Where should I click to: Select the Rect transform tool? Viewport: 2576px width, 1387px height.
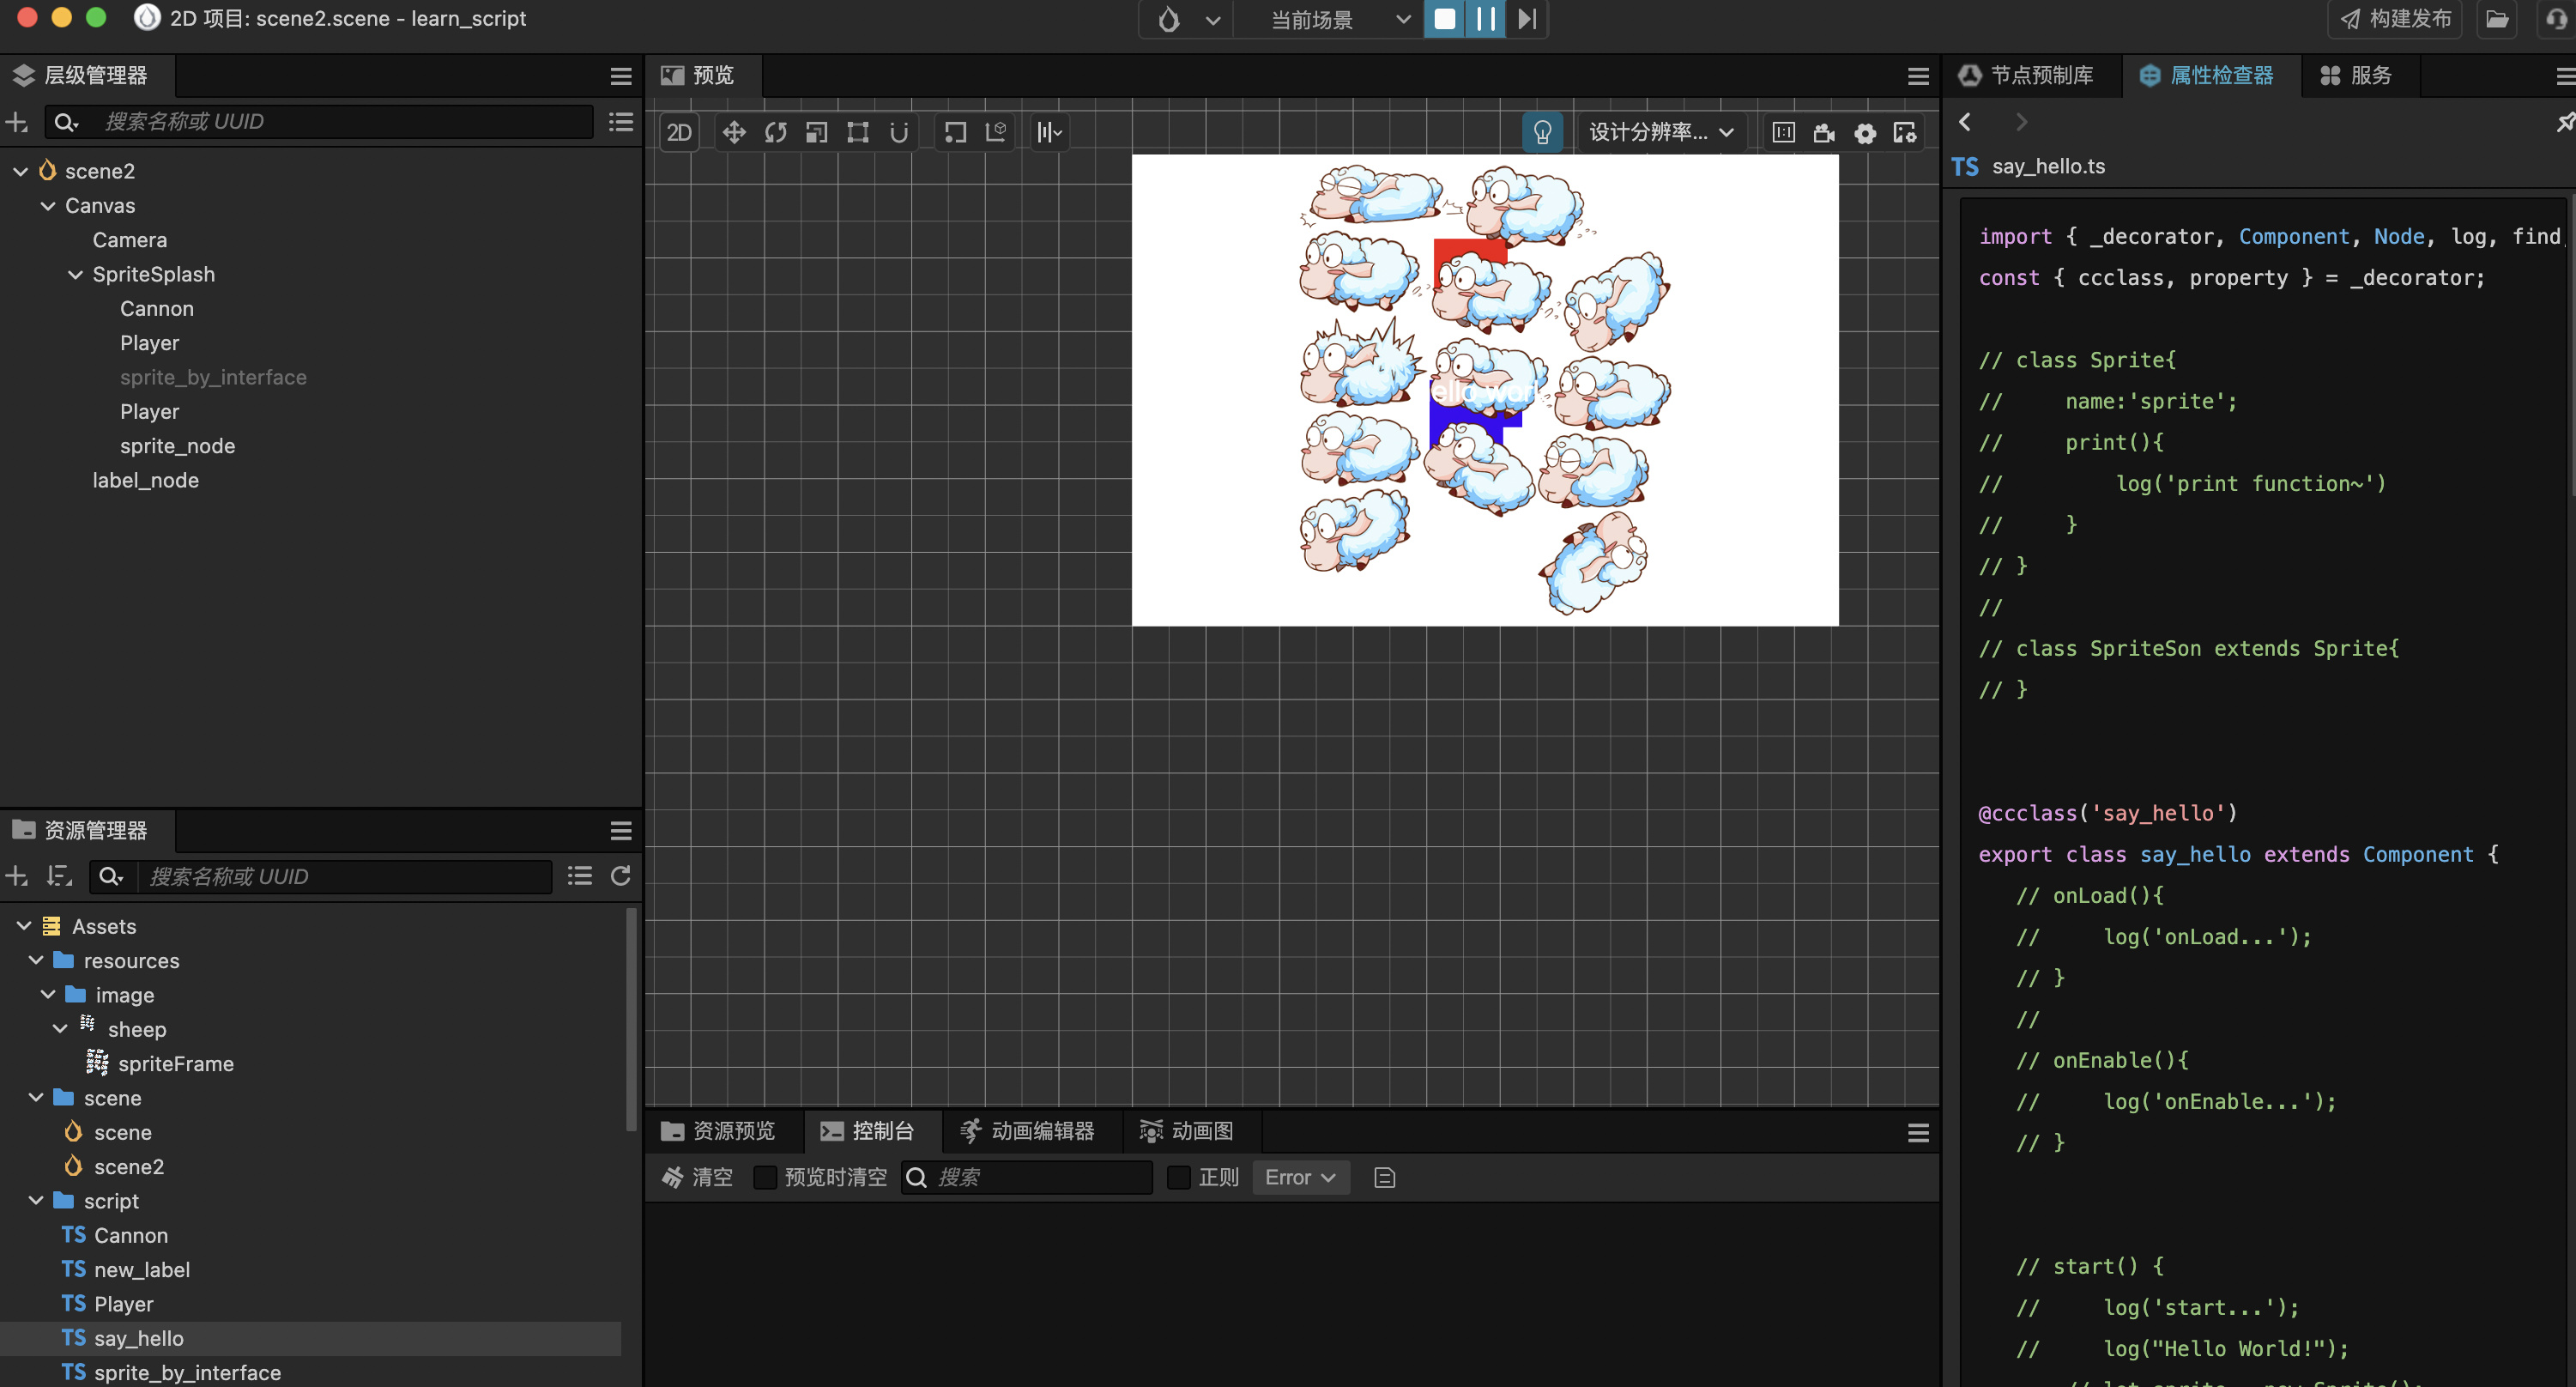[x=857, y=133]
